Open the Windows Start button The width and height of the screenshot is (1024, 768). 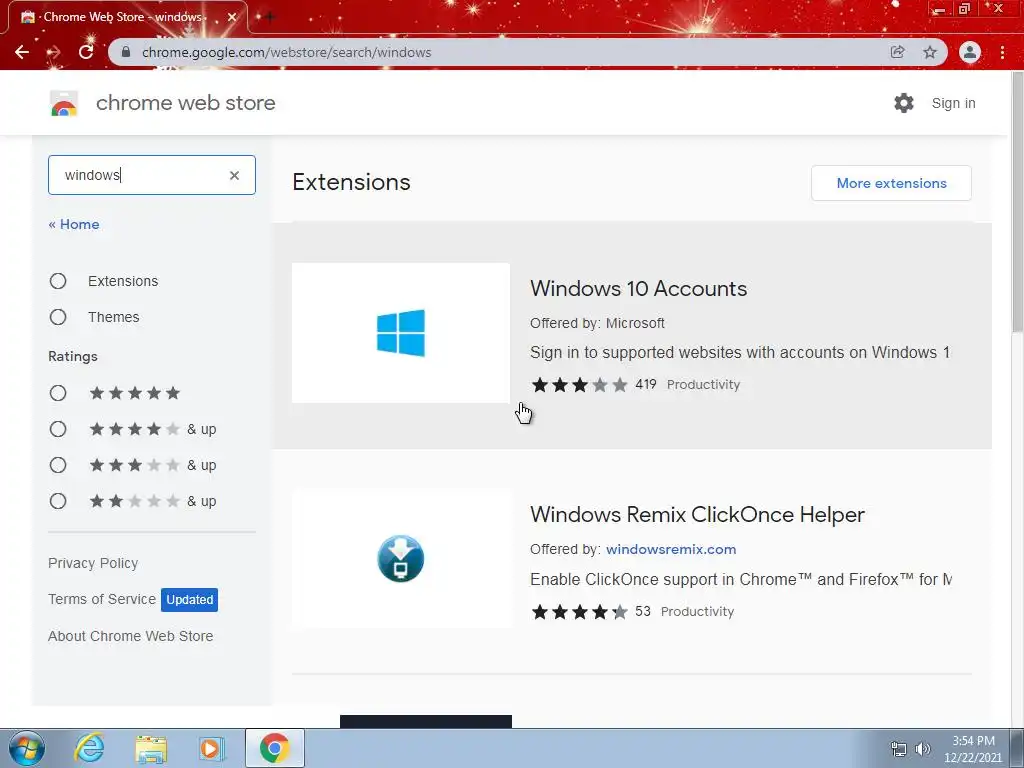click(27, 748)
